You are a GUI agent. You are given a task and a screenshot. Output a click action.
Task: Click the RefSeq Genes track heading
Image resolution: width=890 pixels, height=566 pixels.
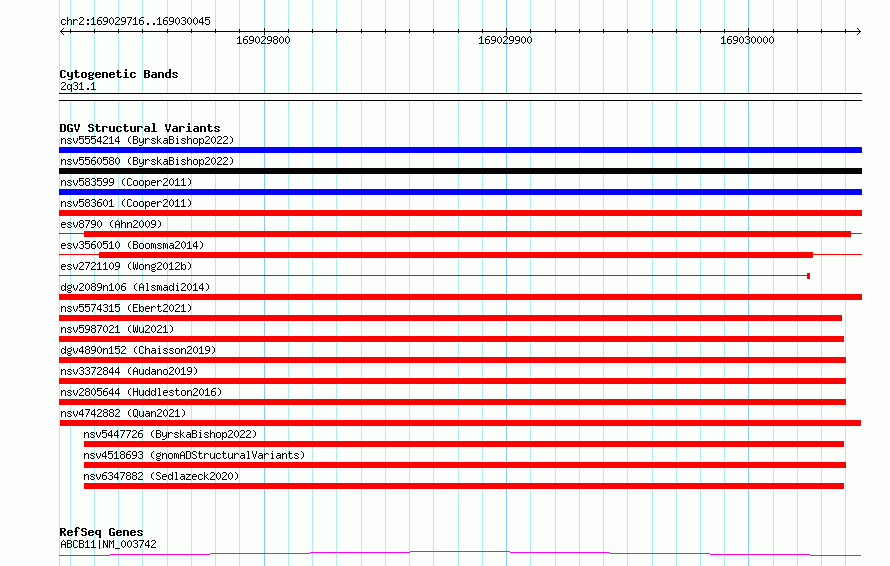point(101,533)
